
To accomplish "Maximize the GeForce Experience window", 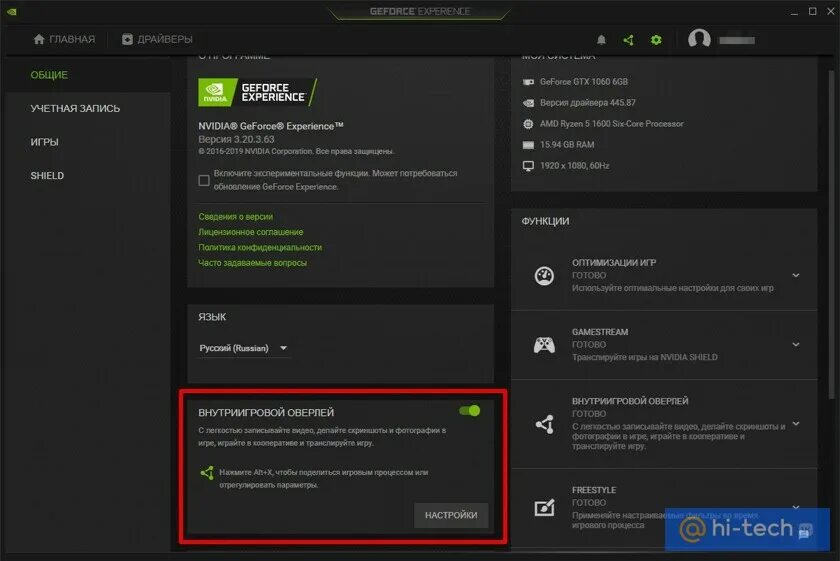I will (813, 11).
